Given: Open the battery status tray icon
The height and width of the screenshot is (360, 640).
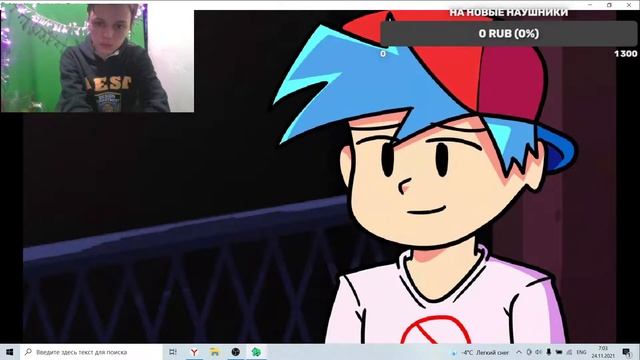Looking at the screenshot, I should pyautogui.click(x=559, y=352).
